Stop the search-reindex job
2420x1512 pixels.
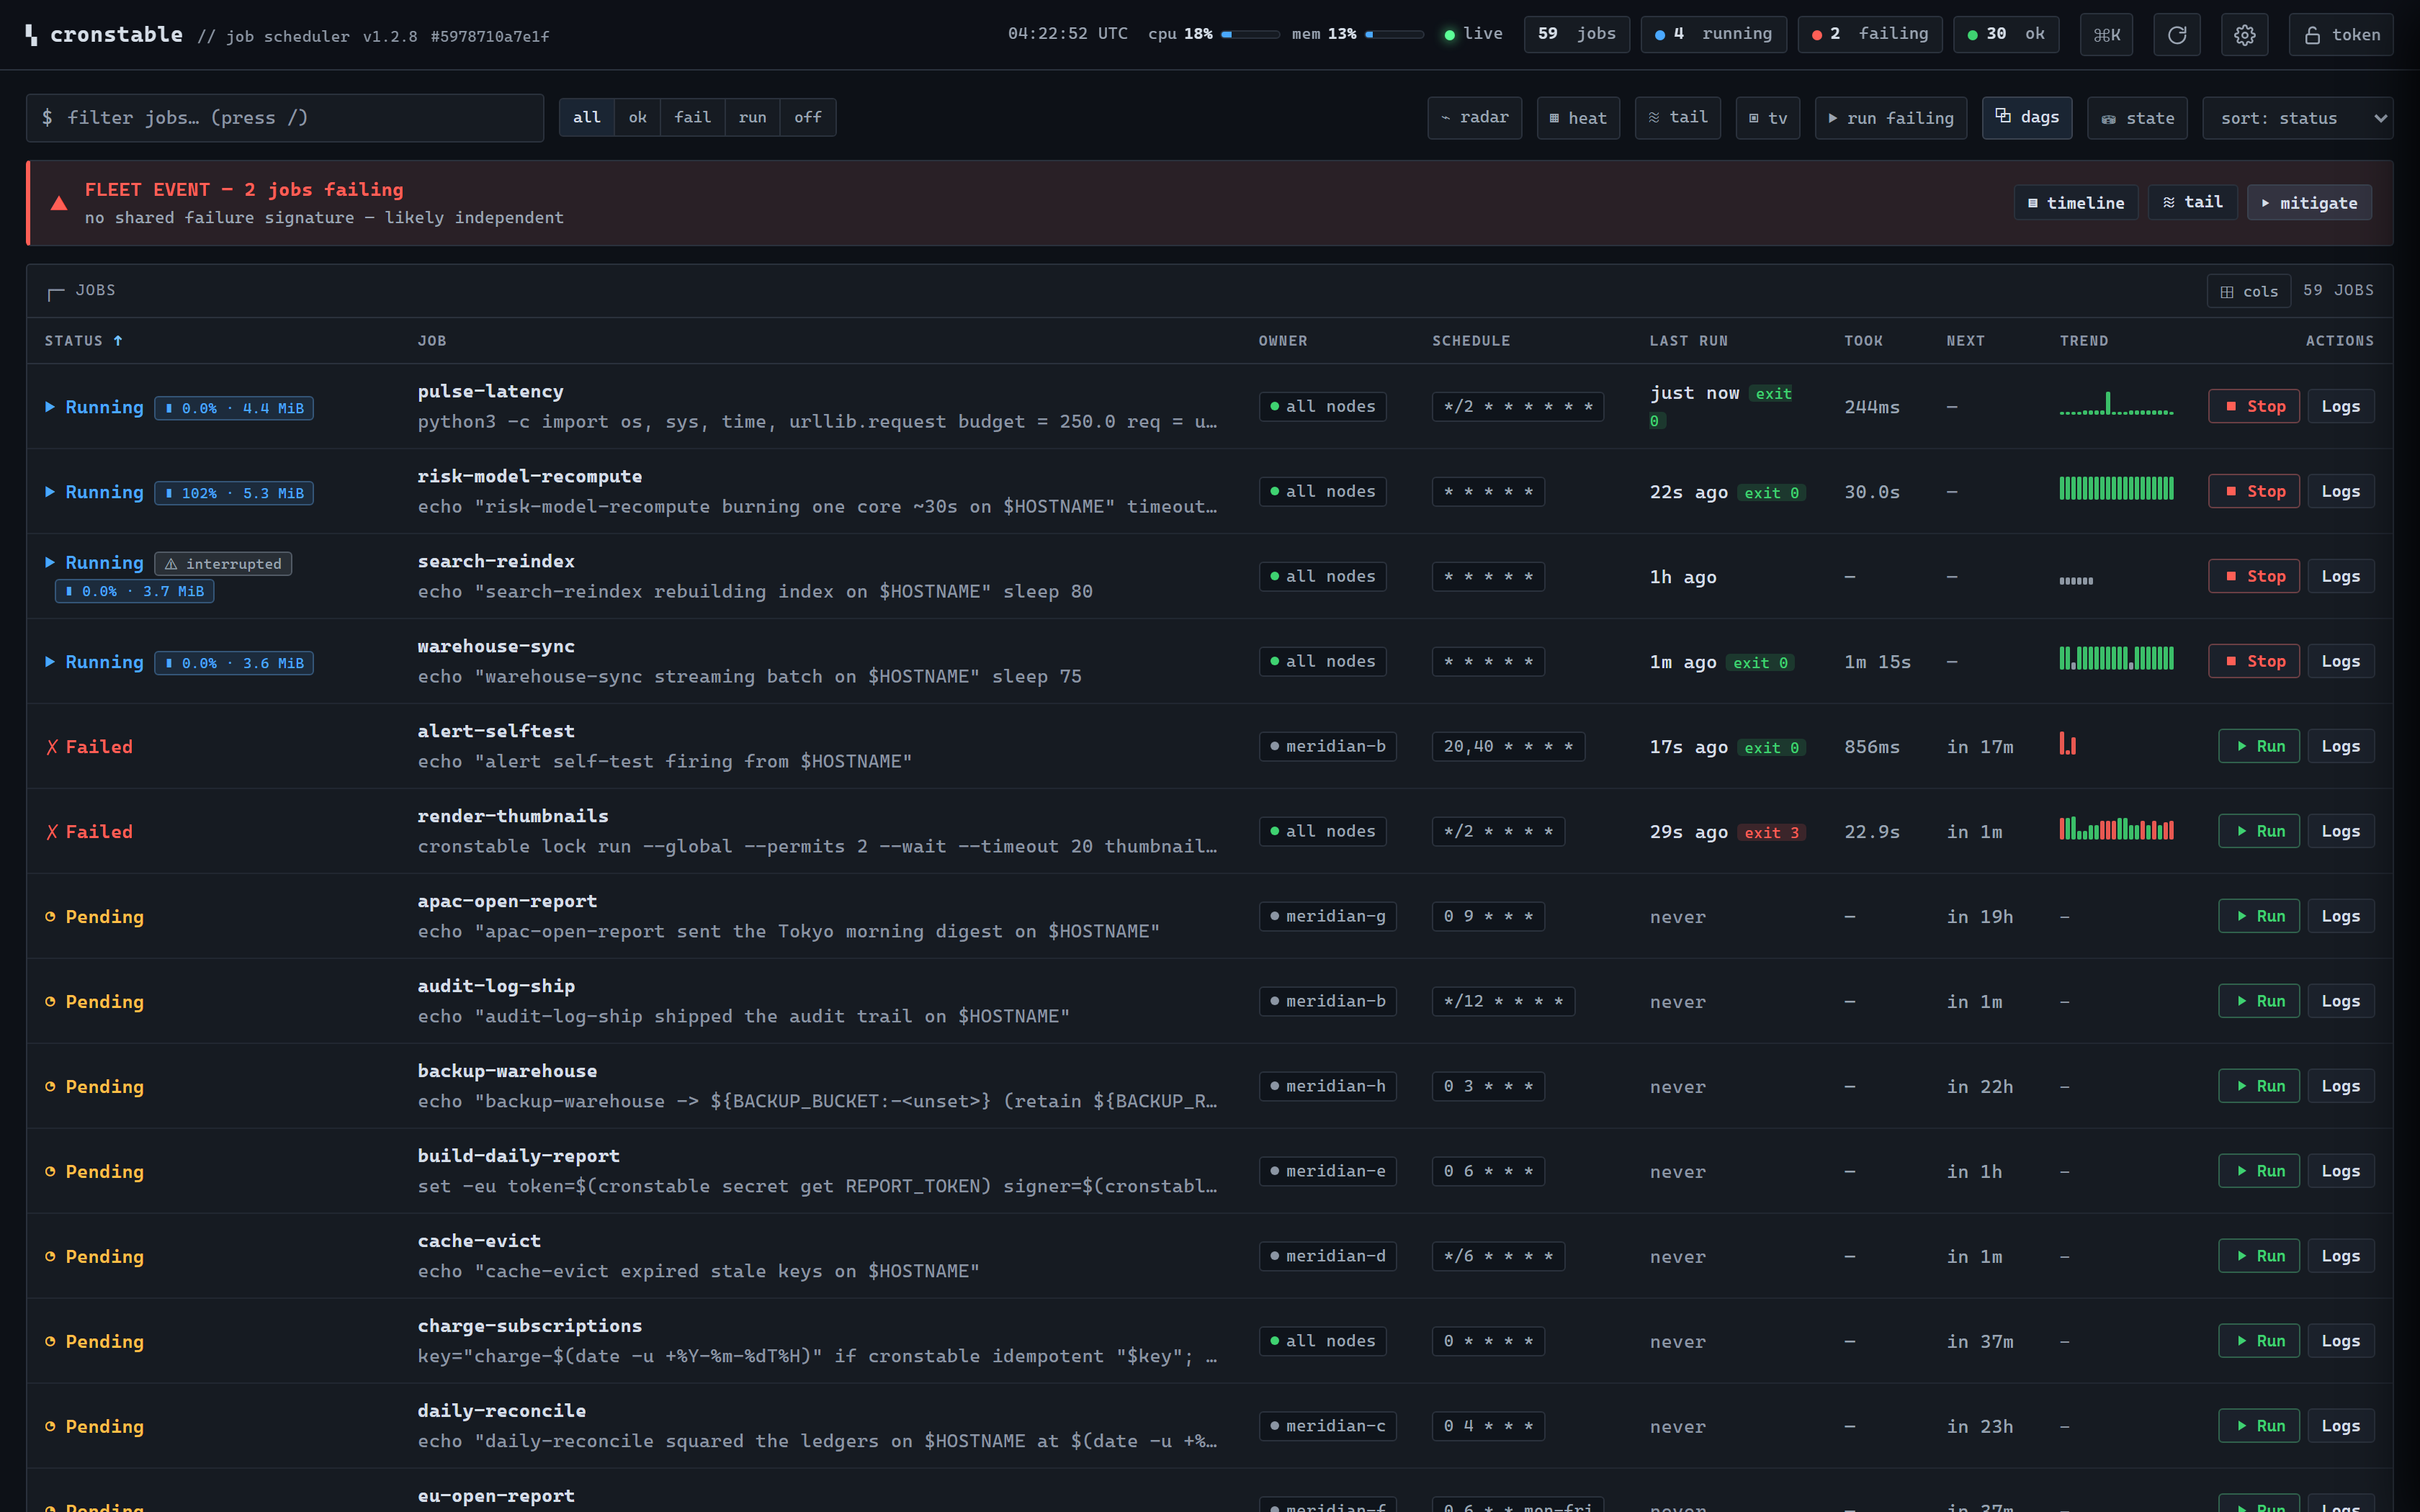[x=2253, y=576]
